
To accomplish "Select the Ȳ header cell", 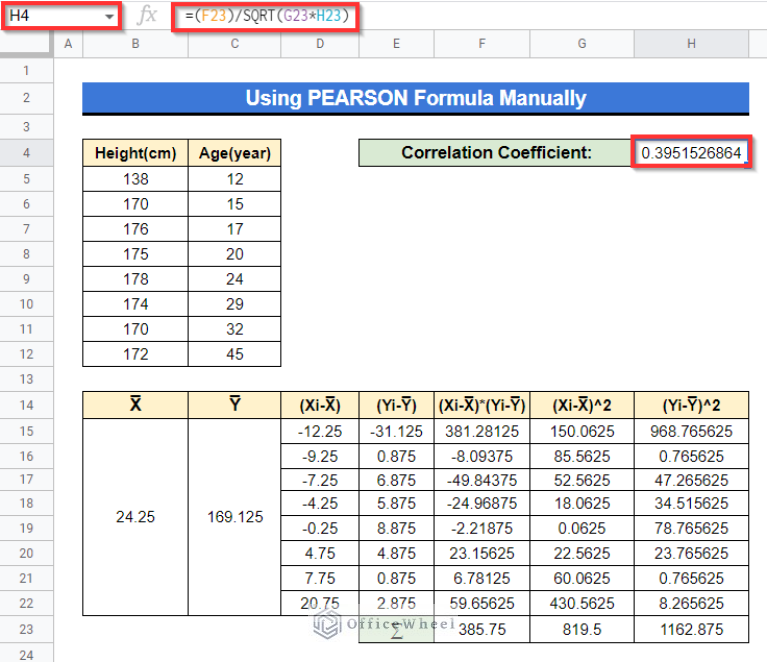I will pyautogui.click(x=234, y=405).
